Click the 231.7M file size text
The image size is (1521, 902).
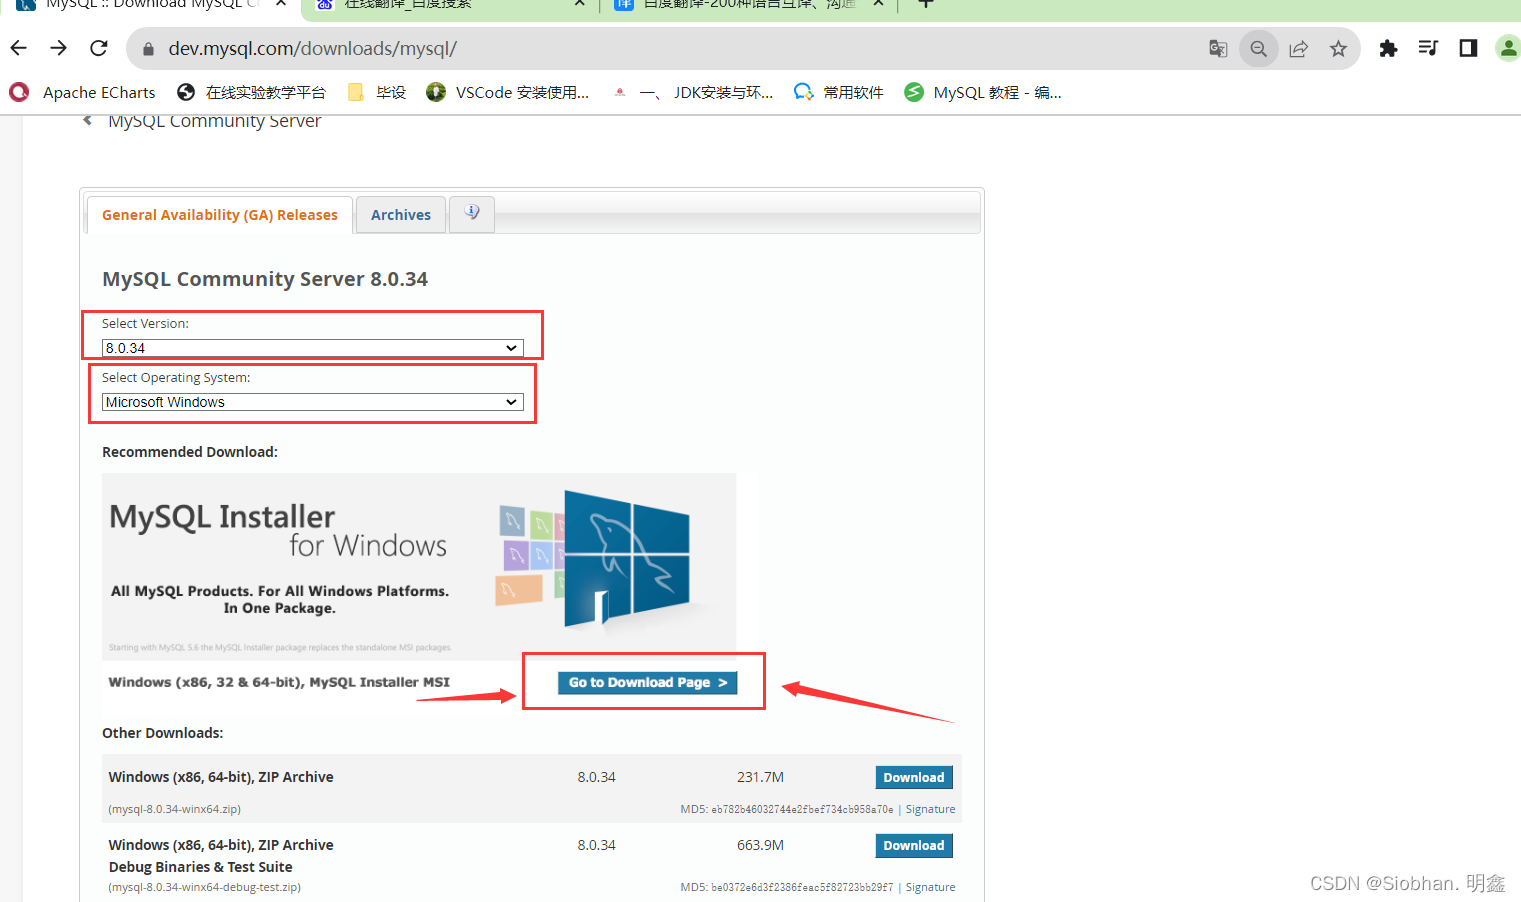(760, 777)
